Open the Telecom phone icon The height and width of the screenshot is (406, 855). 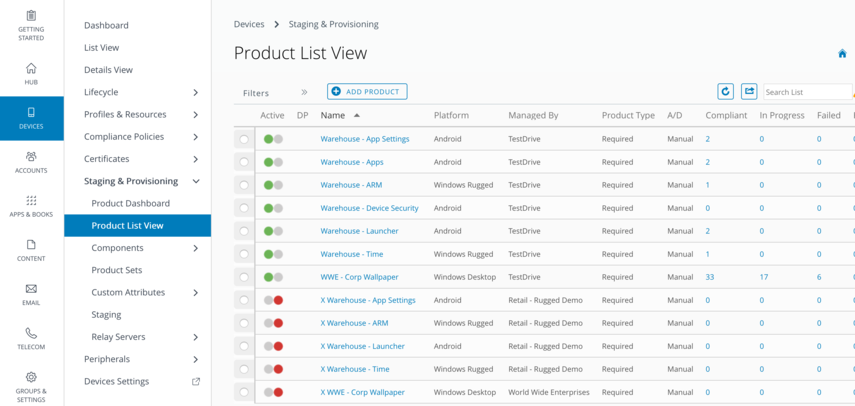(x=31, y=333)
